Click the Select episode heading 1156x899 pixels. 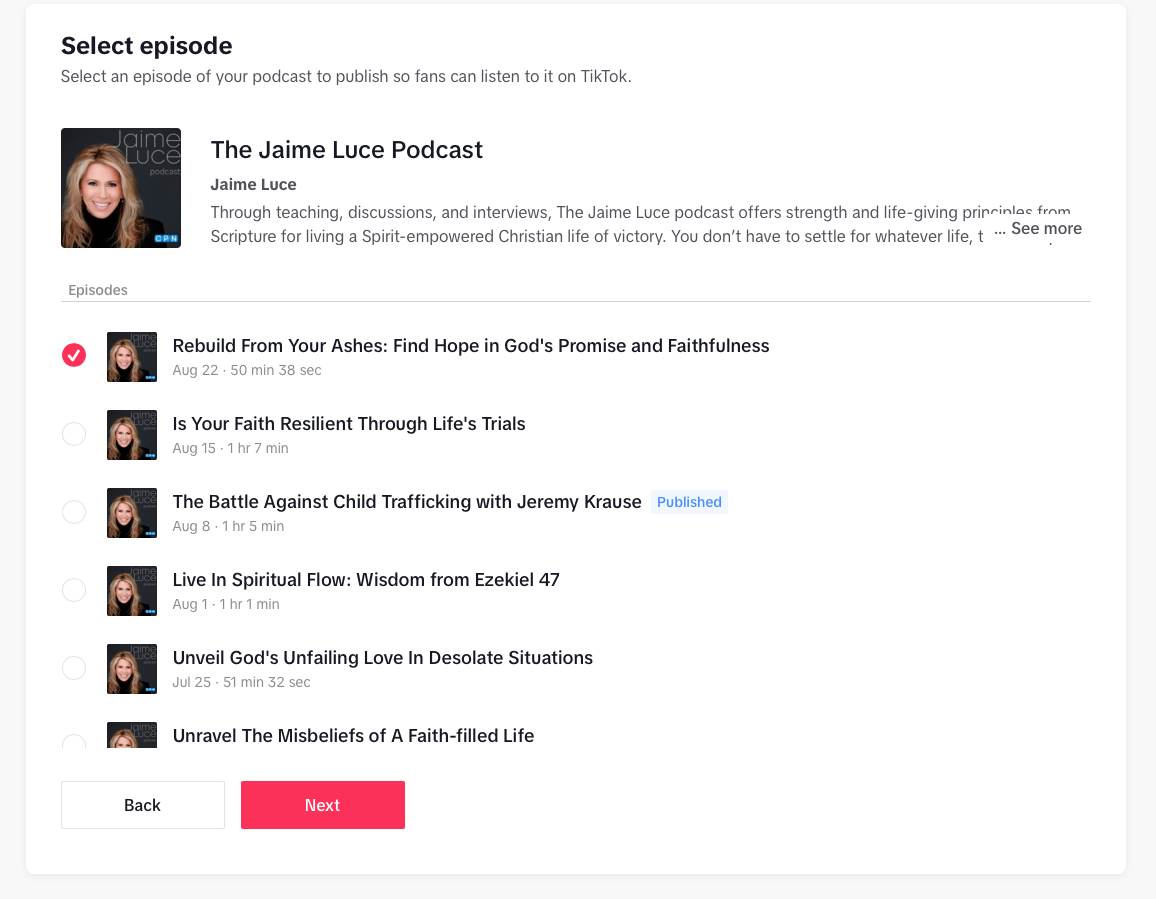point(147,46)
